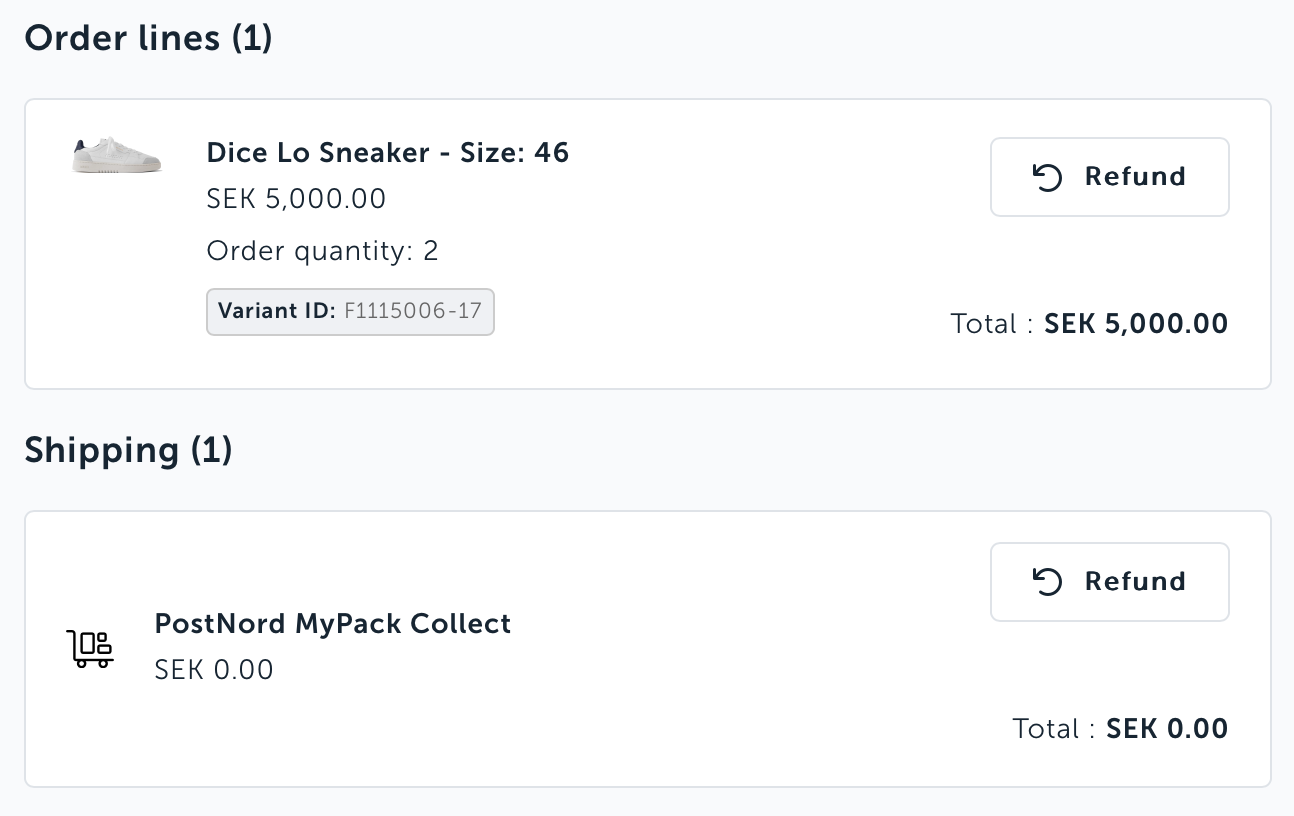
Task: Click the Variant ID F1115006-17 badge
Action: [x=350, y=312]
